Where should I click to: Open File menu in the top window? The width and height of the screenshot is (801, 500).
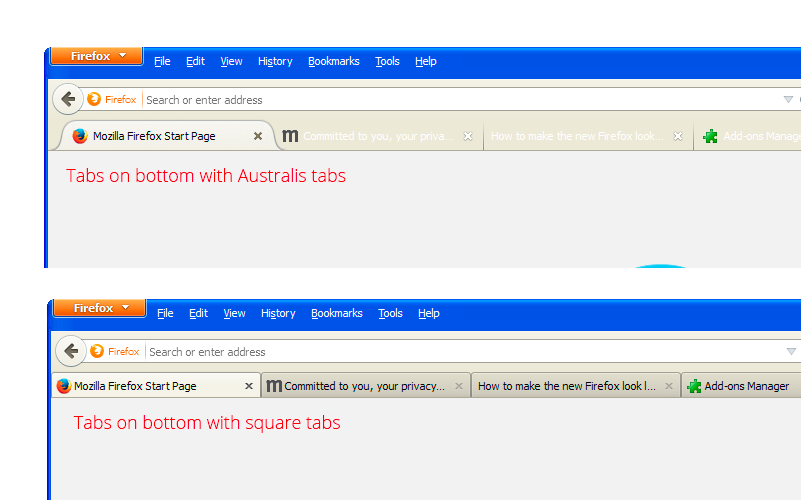(162, 61)
